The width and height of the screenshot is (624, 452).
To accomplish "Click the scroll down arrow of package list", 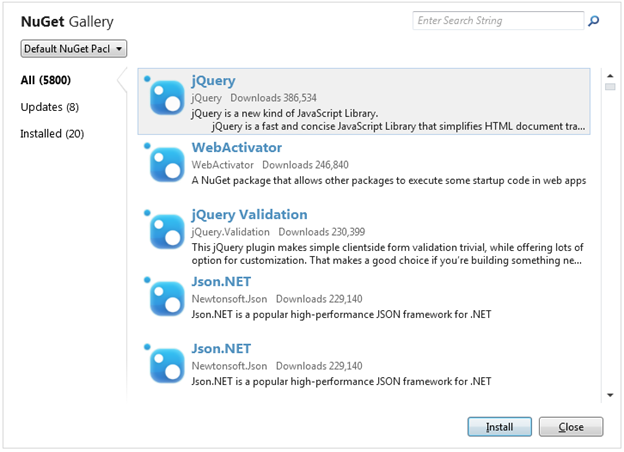I will [610, 395].
